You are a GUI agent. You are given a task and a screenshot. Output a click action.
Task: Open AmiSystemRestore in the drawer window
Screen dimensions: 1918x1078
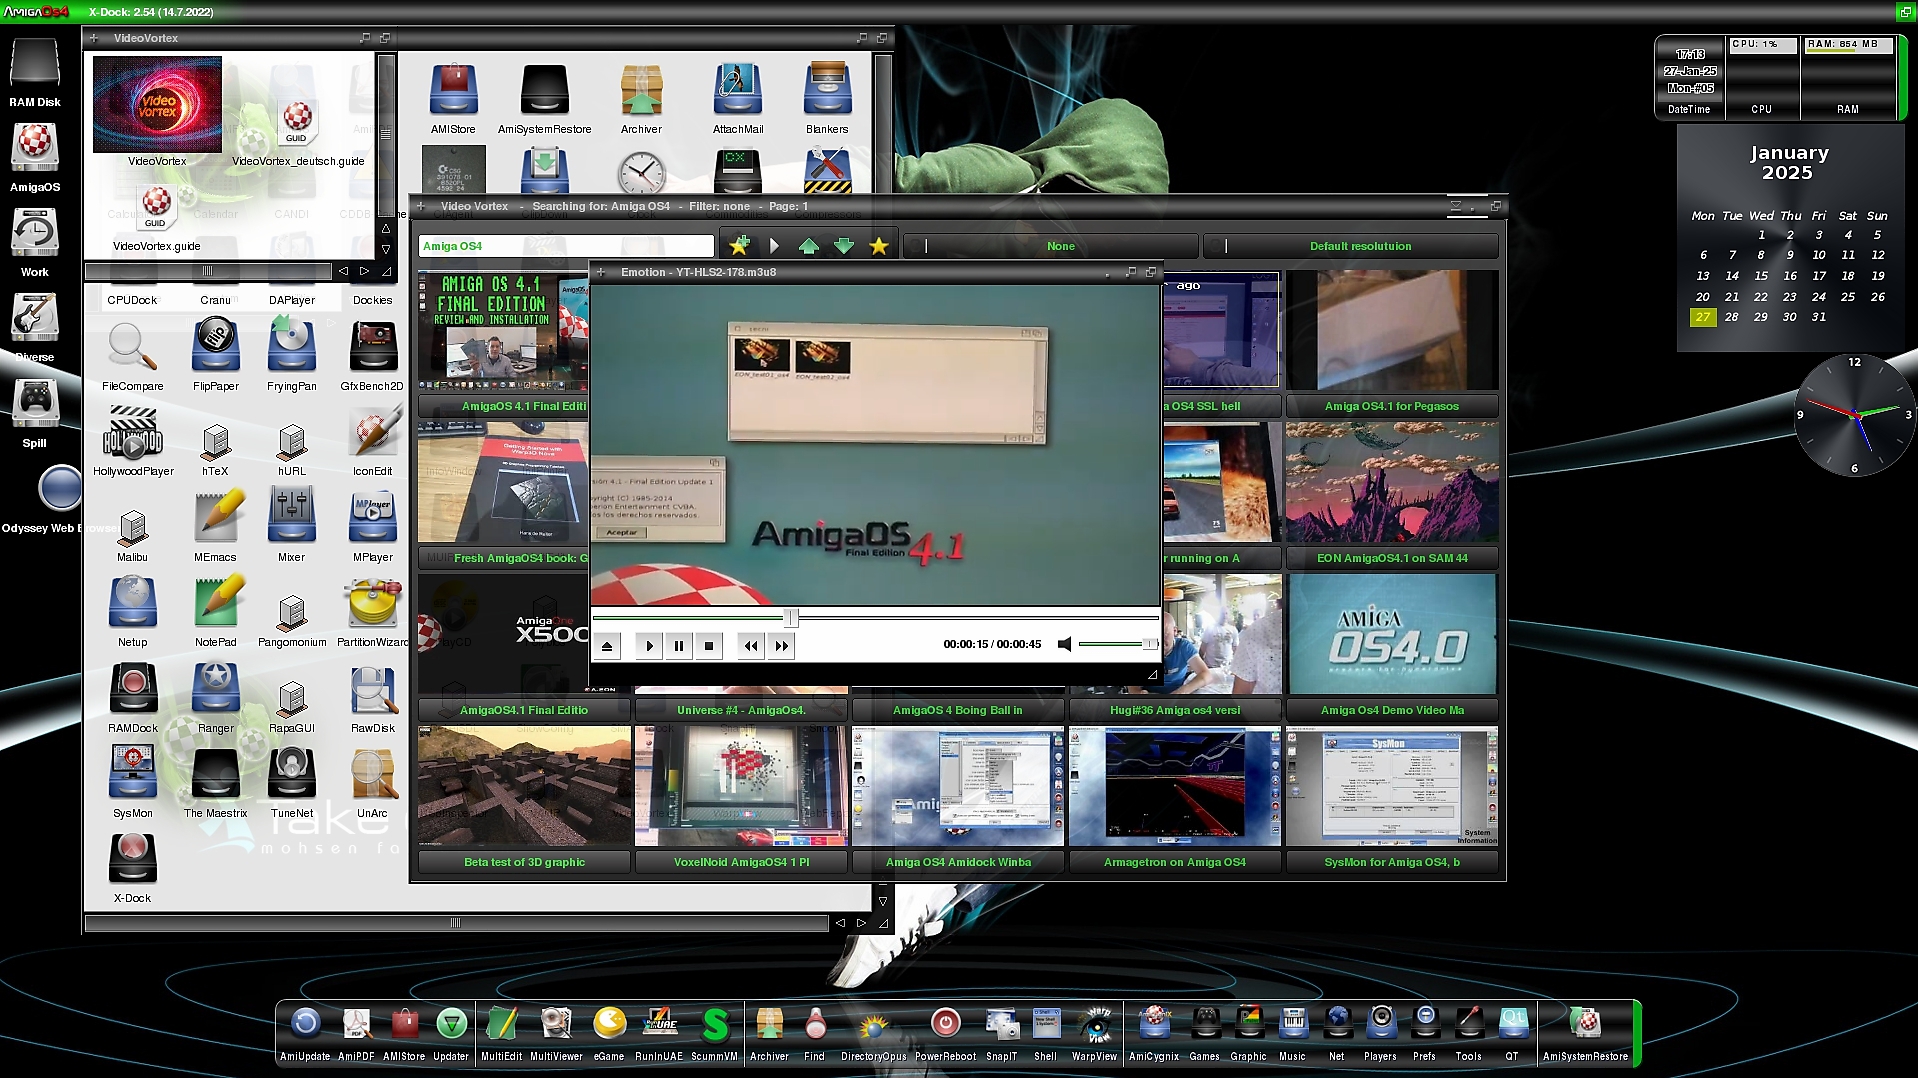point(544,90)
